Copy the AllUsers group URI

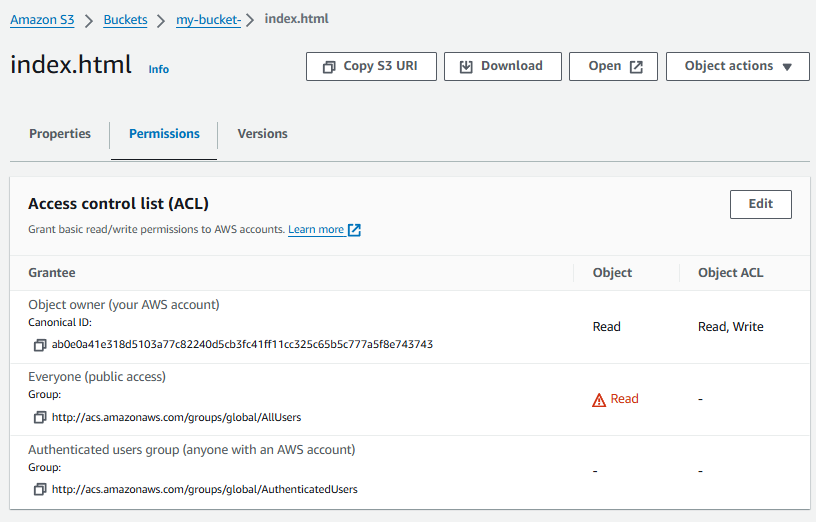40,417
